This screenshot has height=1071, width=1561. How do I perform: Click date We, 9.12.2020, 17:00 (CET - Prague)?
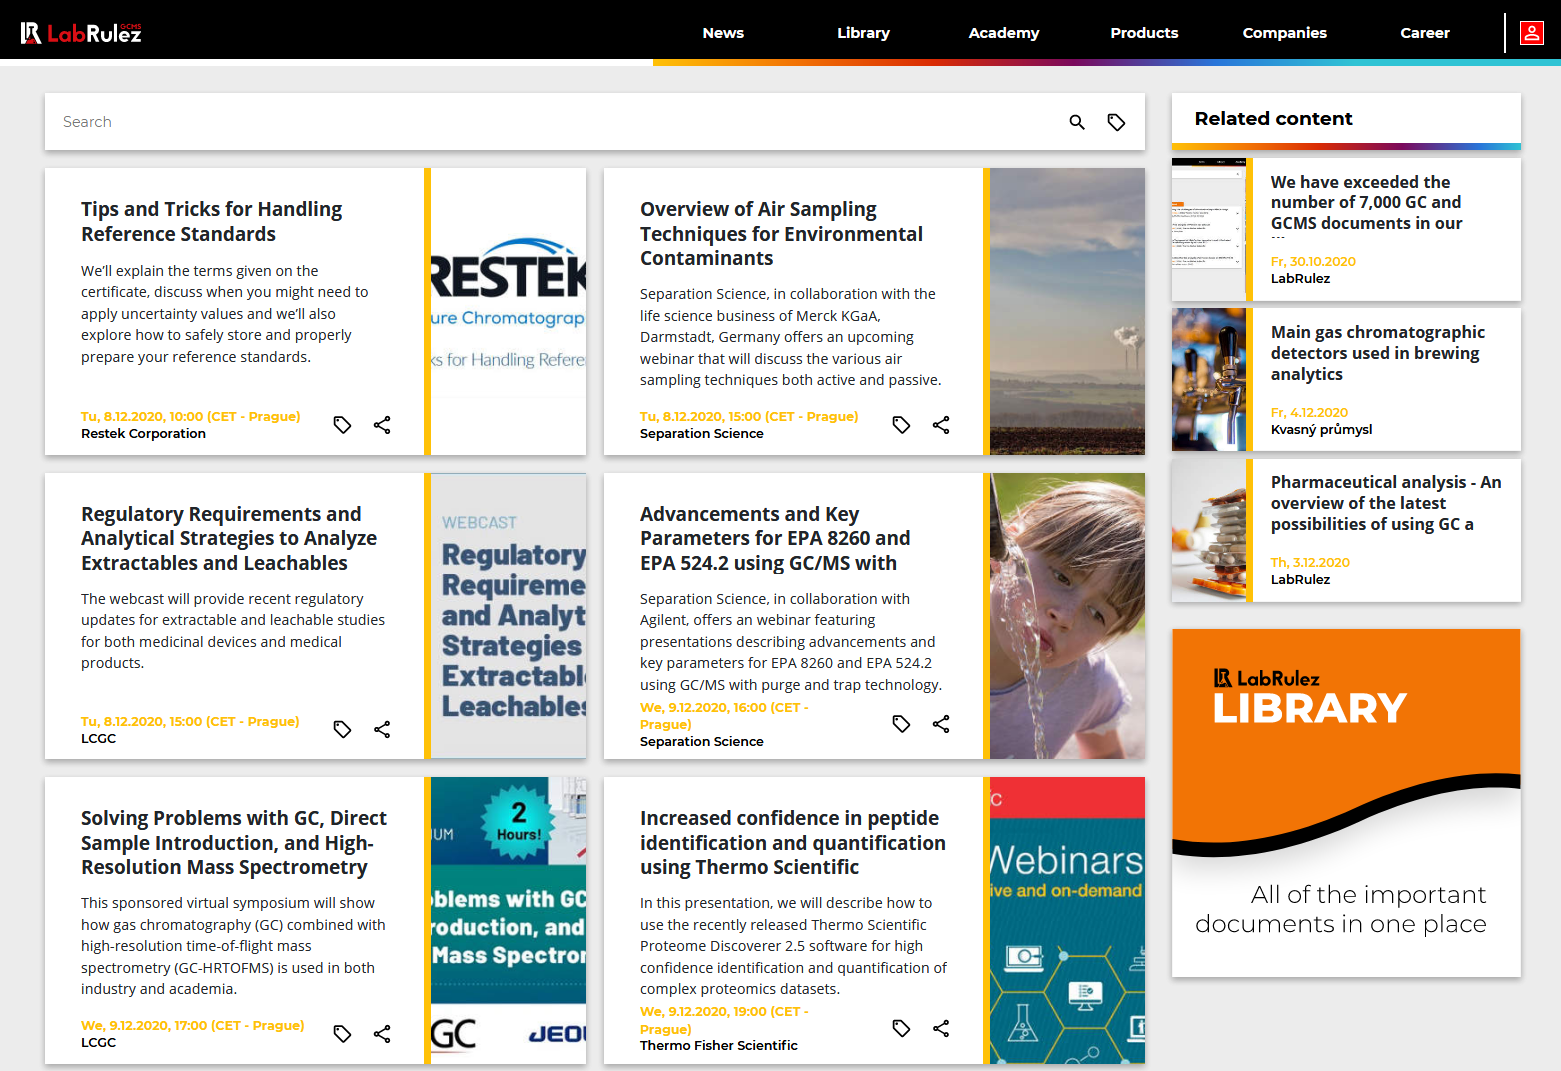click(192, 1026)
